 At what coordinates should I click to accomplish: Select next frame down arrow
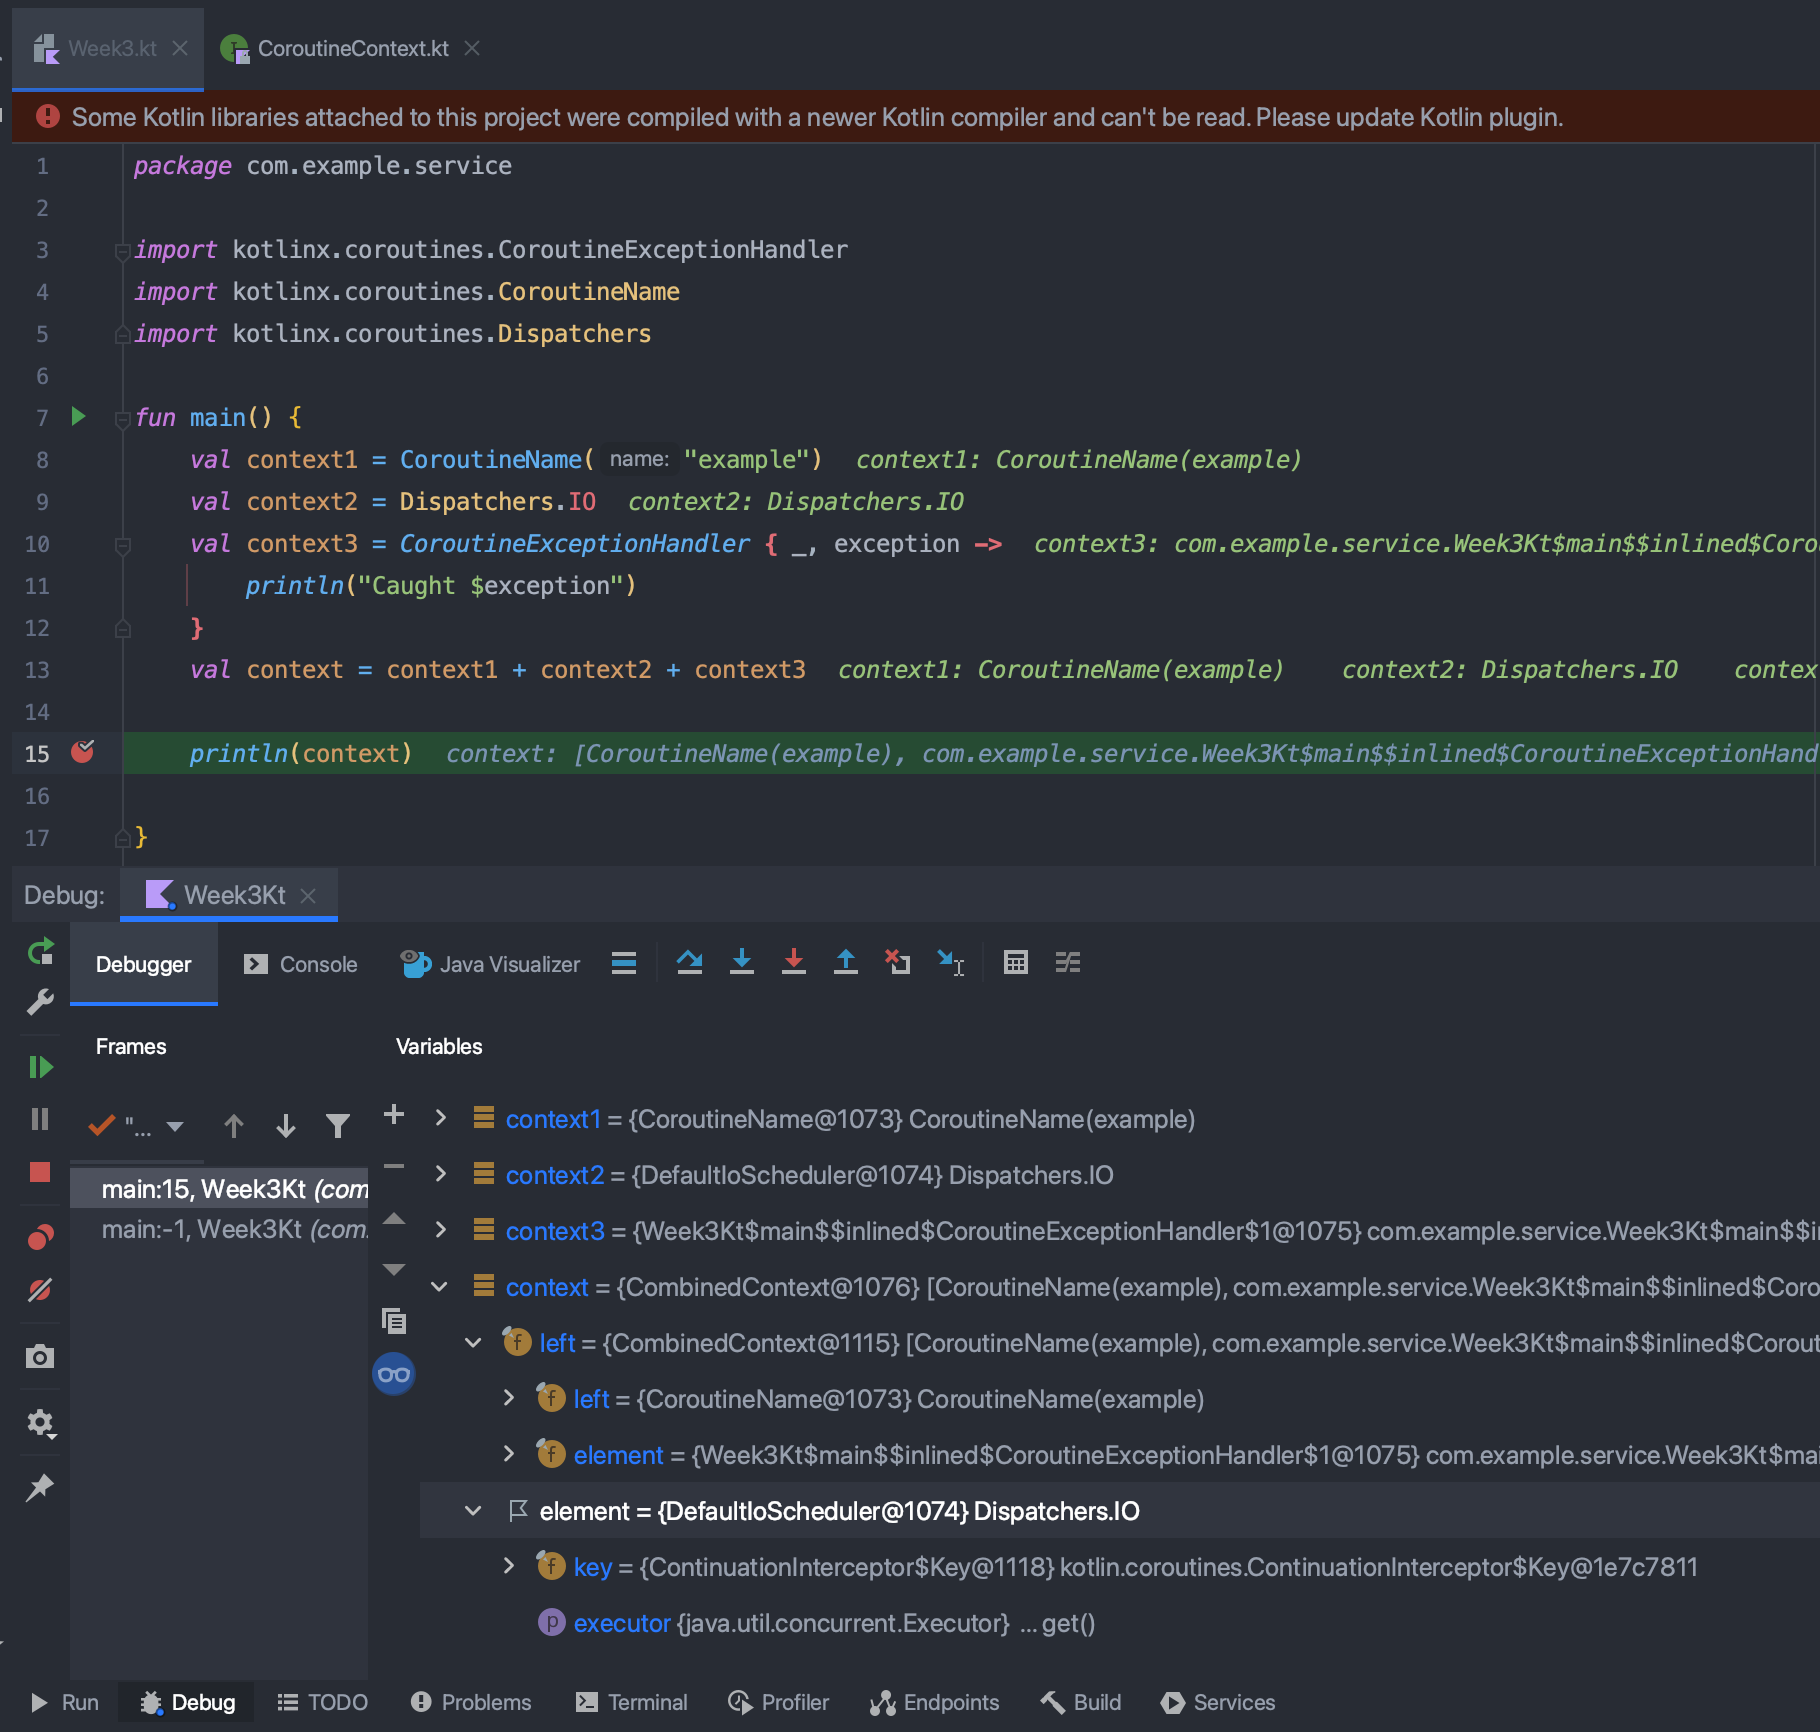[286, 1127]
